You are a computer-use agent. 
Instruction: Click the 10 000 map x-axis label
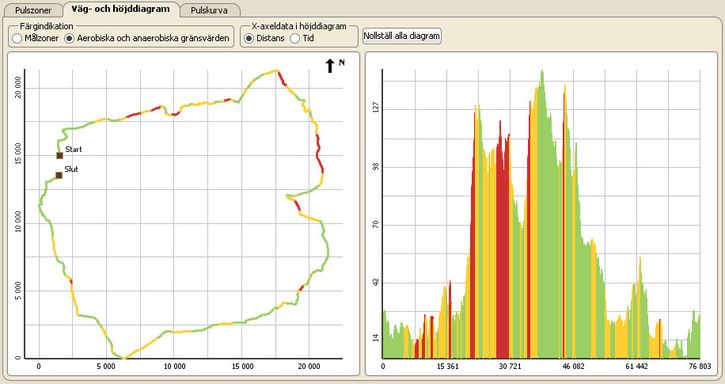pyautogui.click(x=174, y=366)
